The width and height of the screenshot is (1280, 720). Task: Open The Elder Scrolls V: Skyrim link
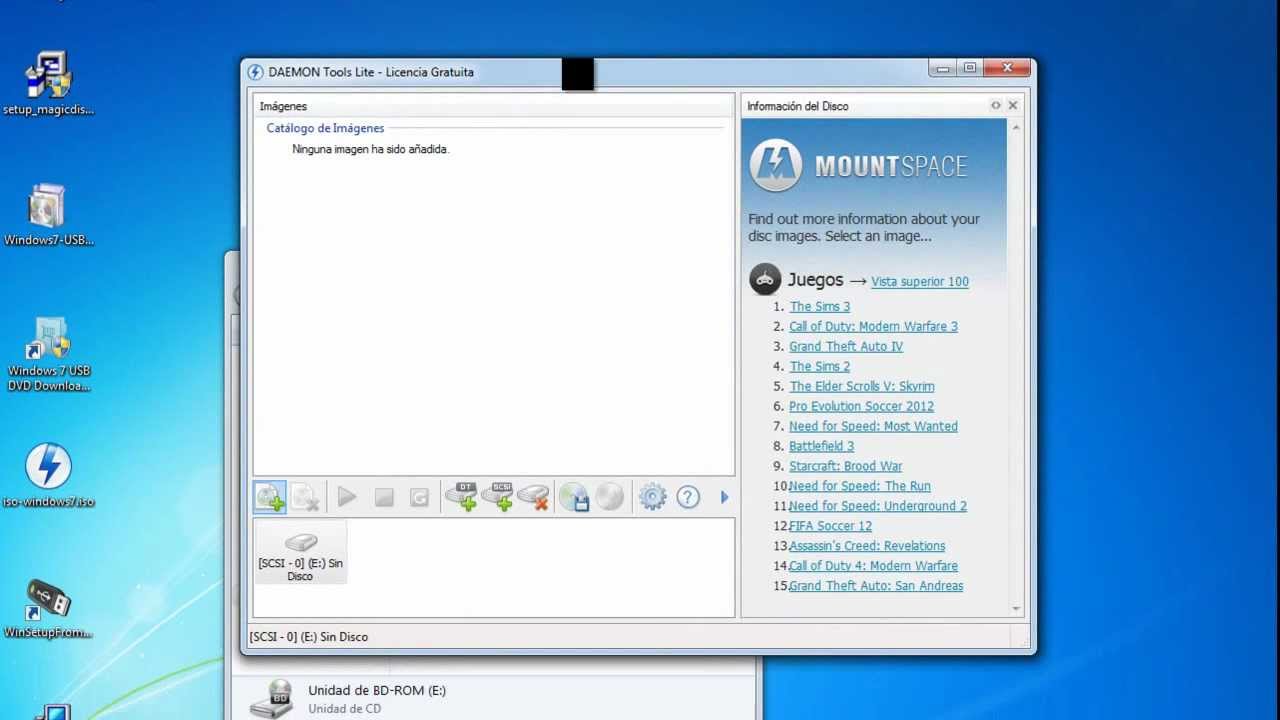point(862,387)
